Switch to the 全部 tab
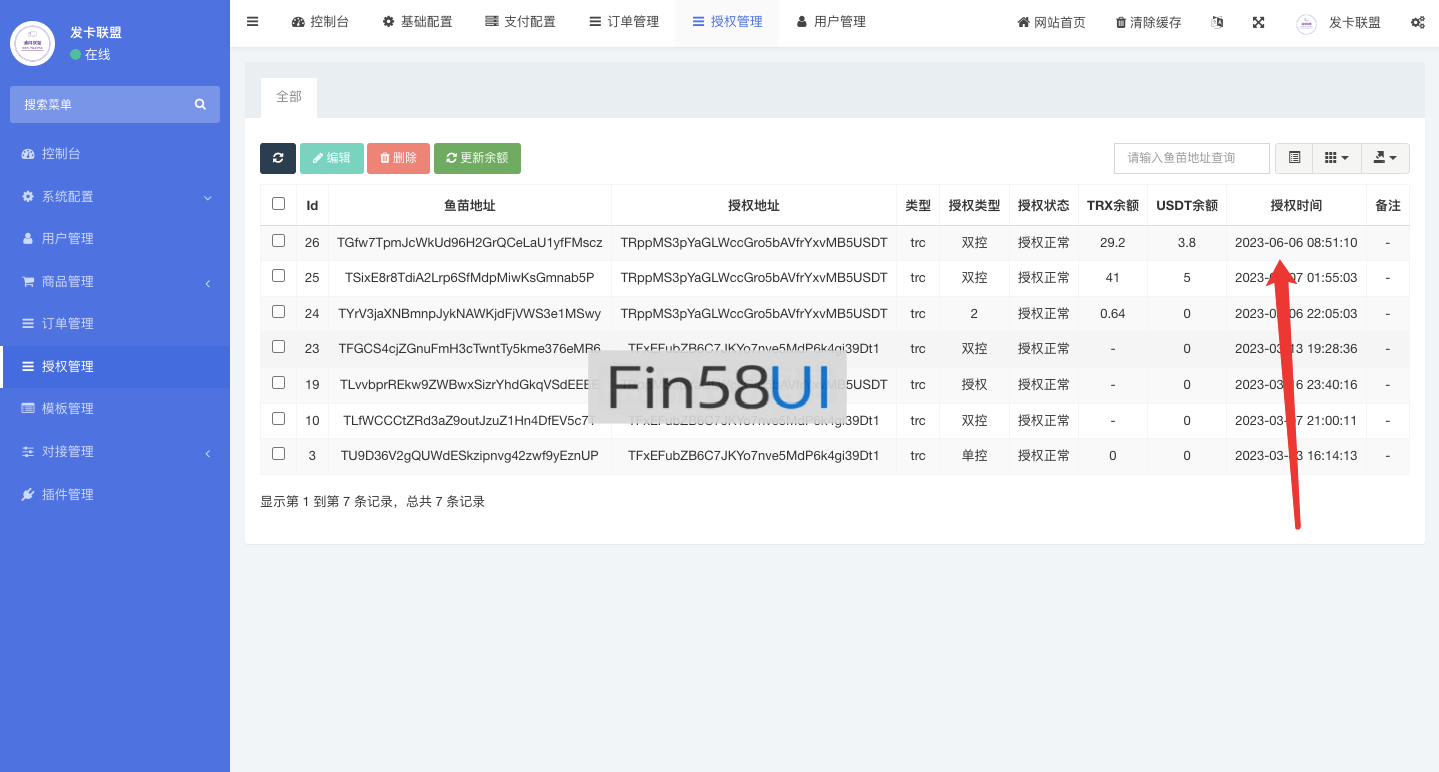 289,97
